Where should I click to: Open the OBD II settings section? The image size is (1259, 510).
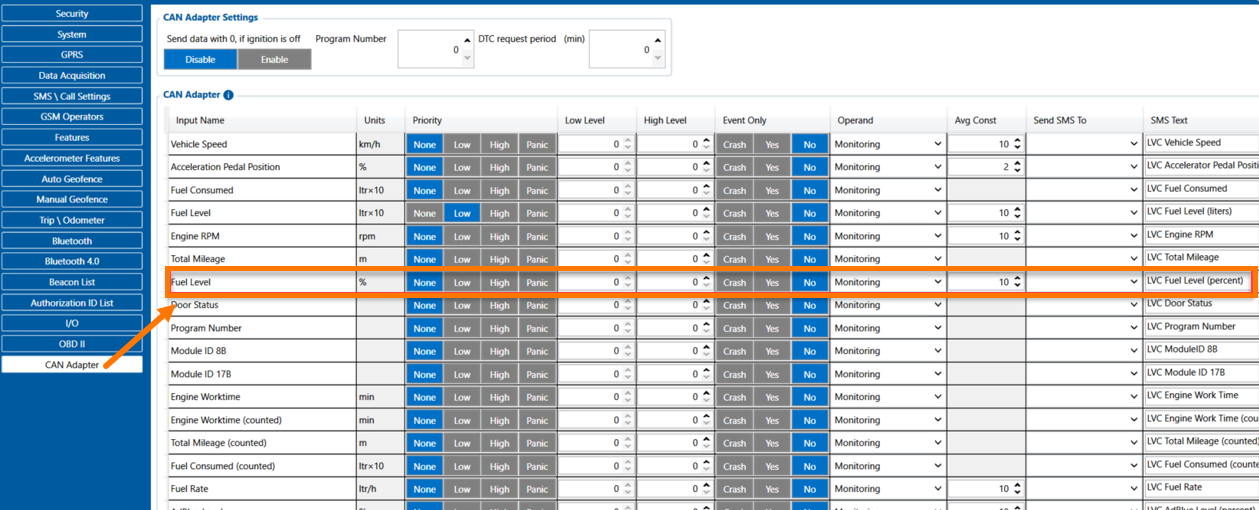pos(72,344)
